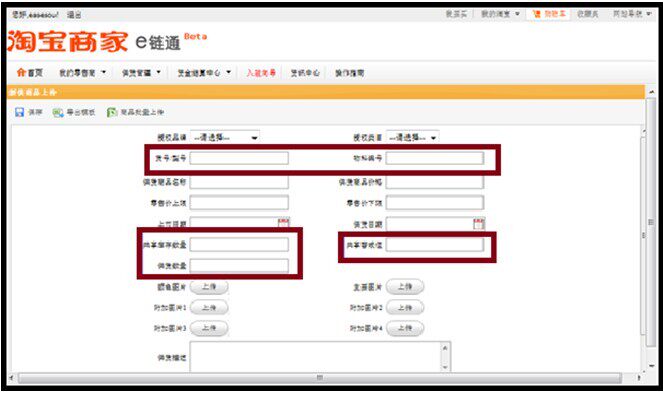The image size is (663, 394).
Task: Focus the 供货日期 date field
Action: tap(429, 224)
